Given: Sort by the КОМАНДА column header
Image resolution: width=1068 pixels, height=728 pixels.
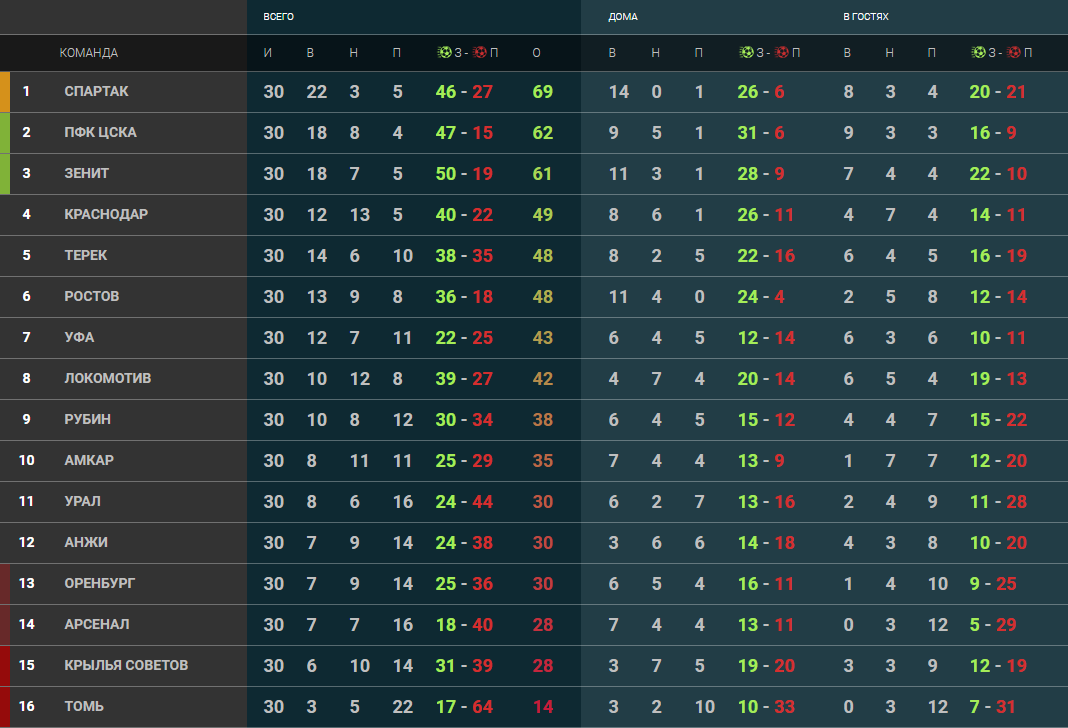Looking at the screenshot, I should (88, 53).
